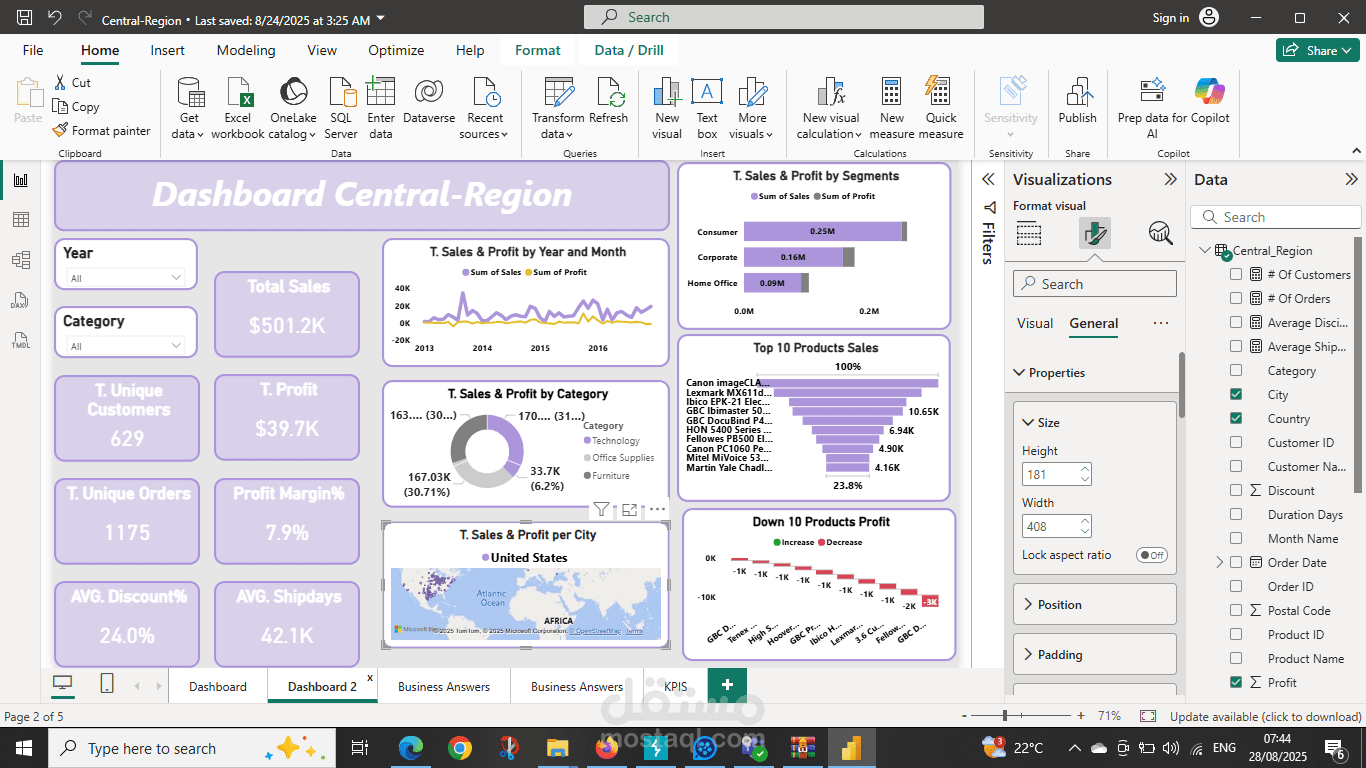Uncheck the Country field

tap(1236, 419)
